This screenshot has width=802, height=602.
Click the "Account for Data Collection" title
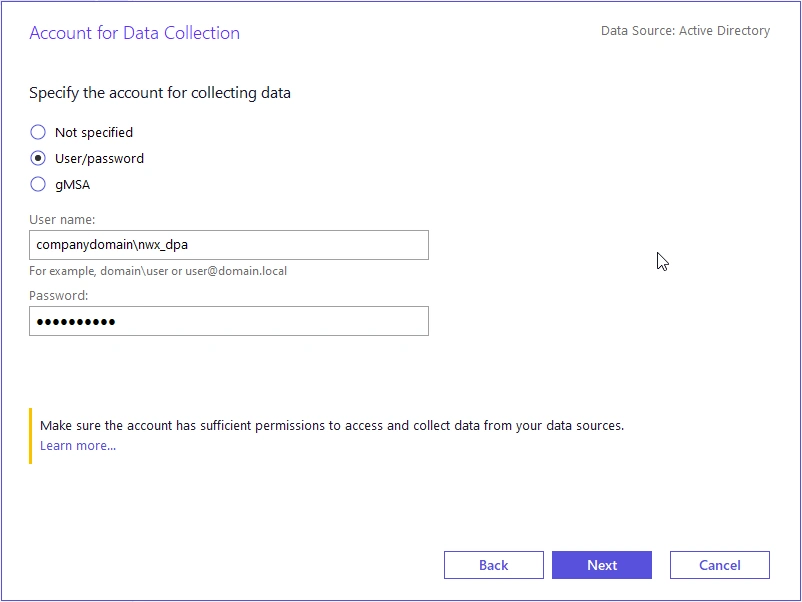[x=134, y=33]
